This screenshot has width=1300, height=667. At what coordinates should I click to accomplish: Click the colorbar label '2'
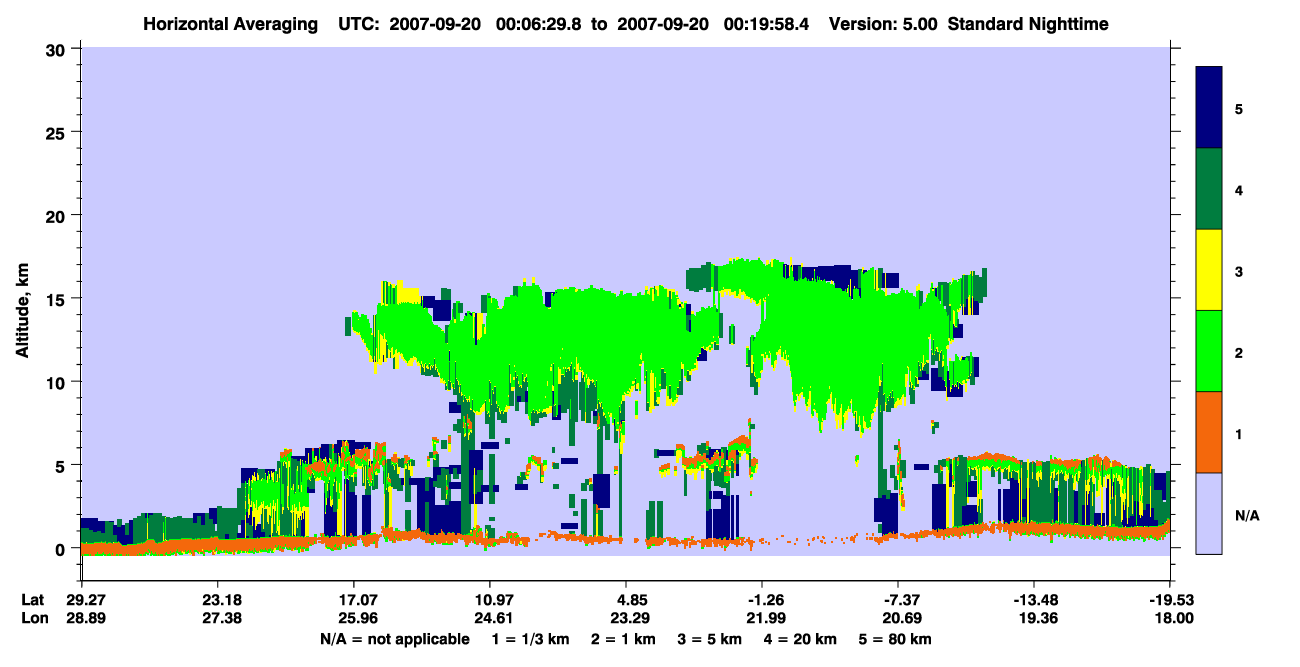click(1239, 352)
